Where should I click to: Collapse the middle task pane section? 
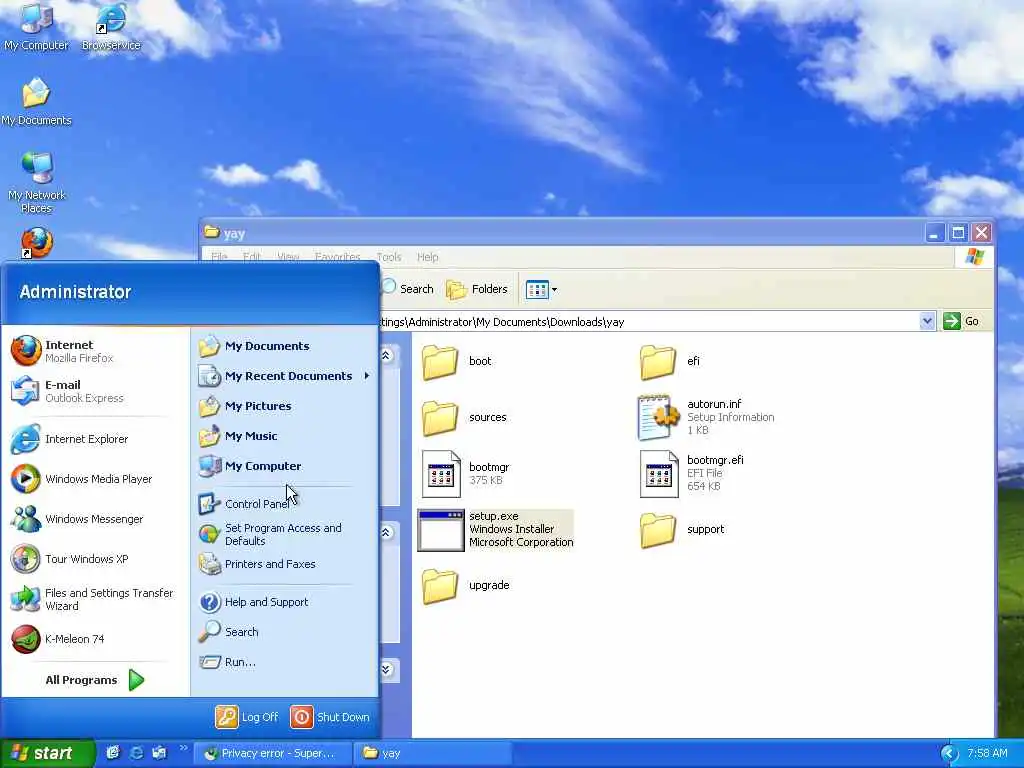[386, 533]
